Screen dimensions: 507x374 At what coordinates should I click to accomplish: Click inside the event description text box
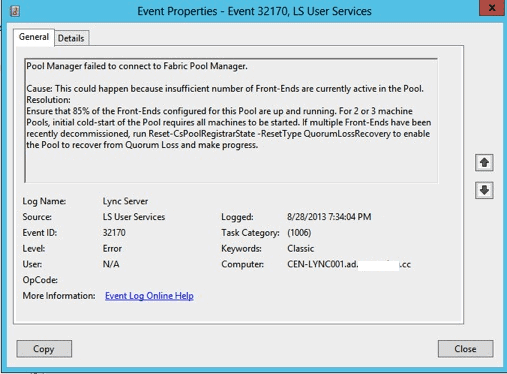coord(231,120)
